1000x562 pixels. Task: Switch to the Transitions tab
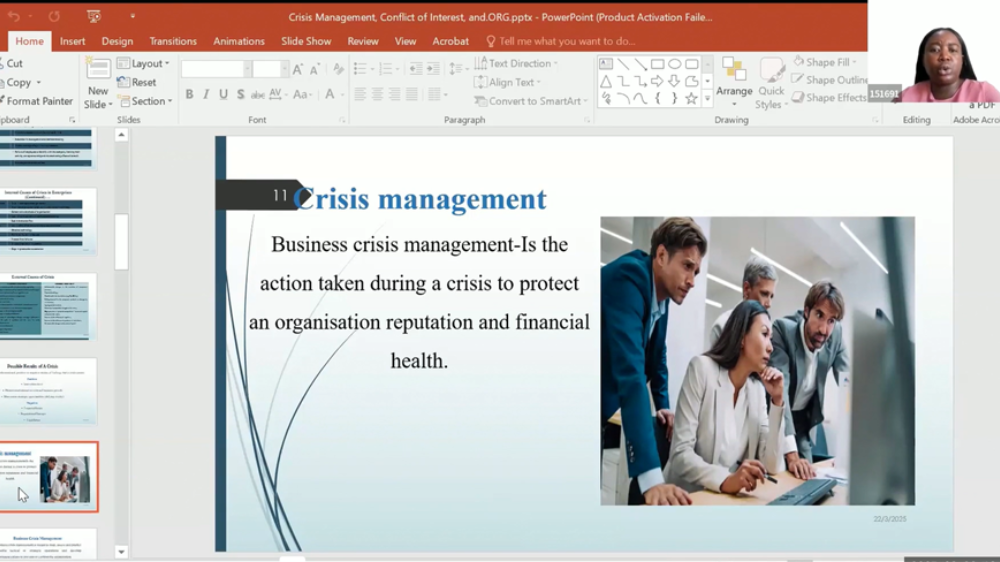173,41
